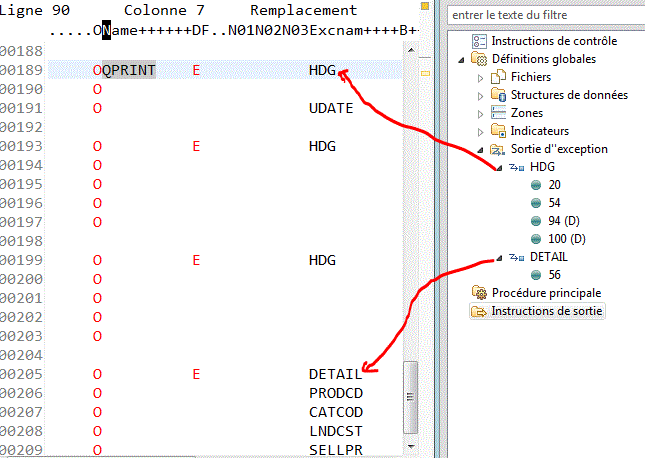645x458 pixels.
Task: Click the editor scrollbar down arrow
Action: pyautogui.click(x=411, y=446)
